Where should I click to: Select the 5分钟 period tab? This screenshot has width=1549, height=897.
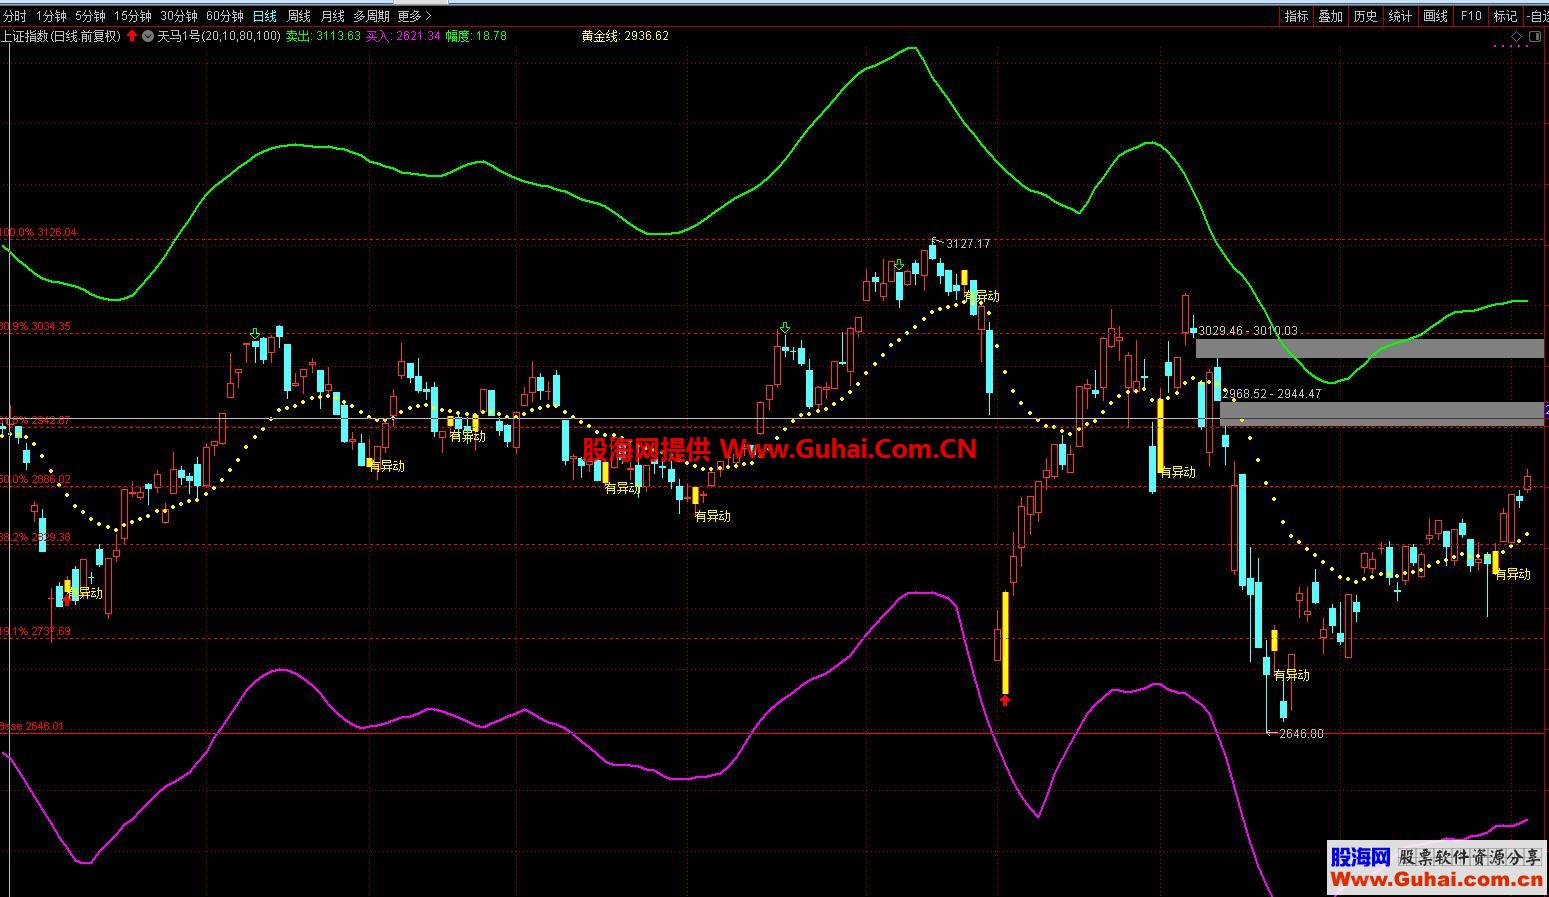(x=90, y=16)
